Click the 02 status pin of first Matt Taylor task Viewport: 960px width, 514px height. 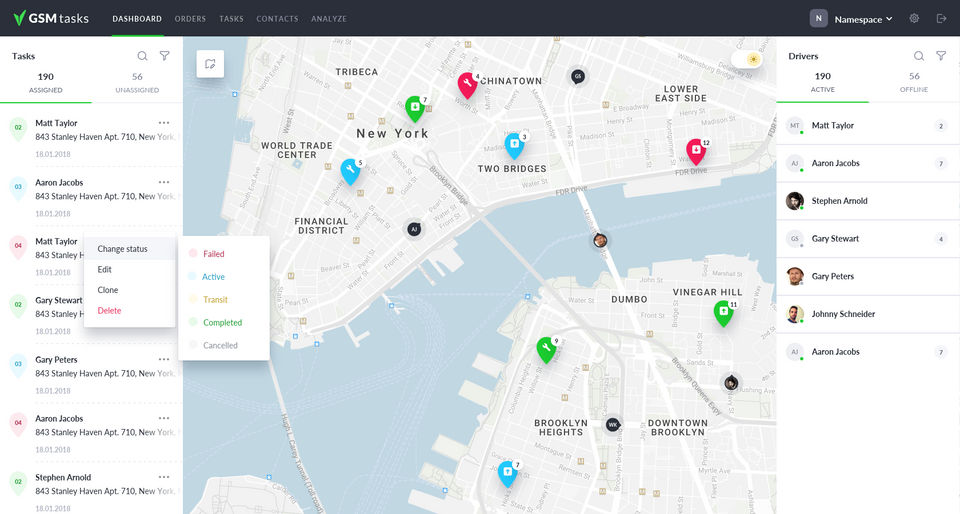[18, 129]
